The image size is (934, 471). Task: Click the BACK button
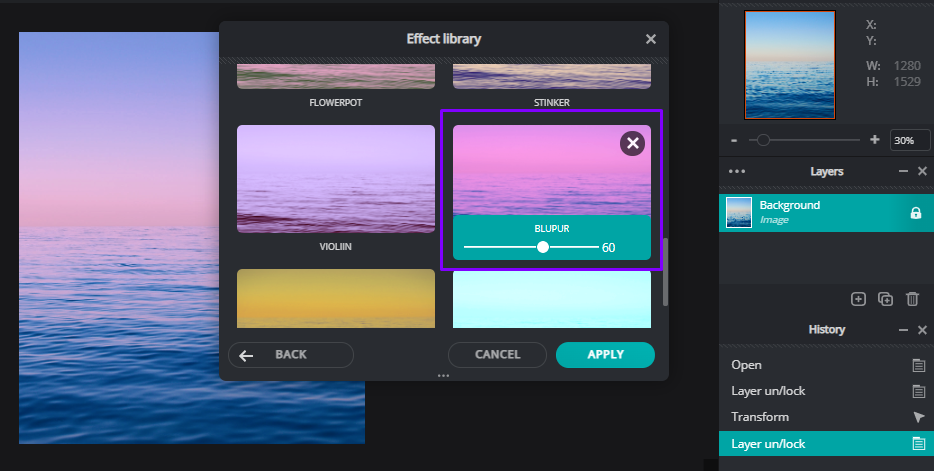(x=291, y=355)
